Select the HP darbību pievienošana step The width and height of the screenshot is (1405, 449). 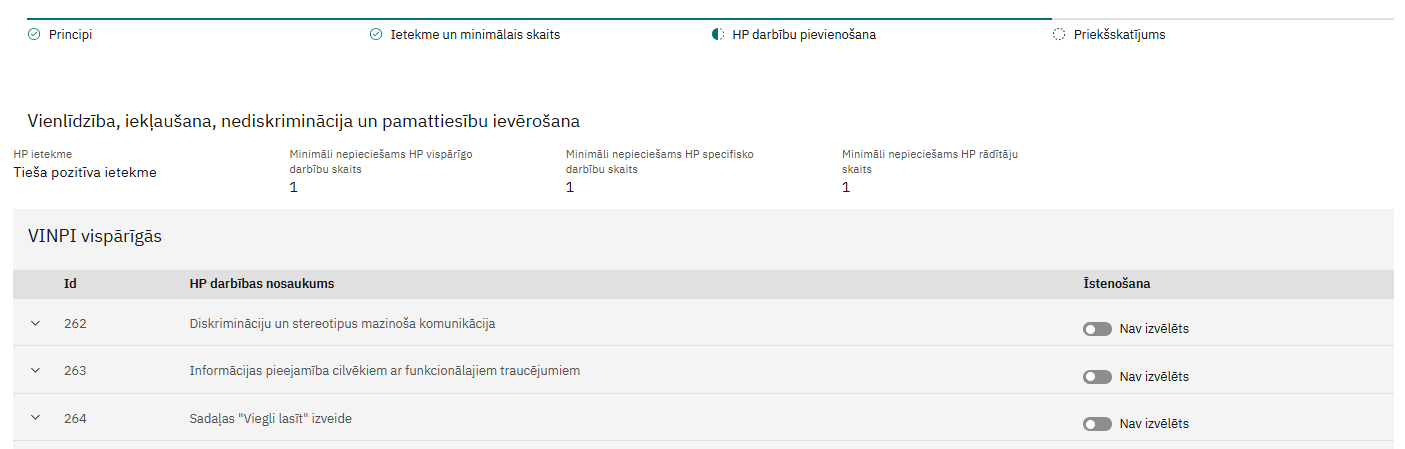[x=804, y=34]
